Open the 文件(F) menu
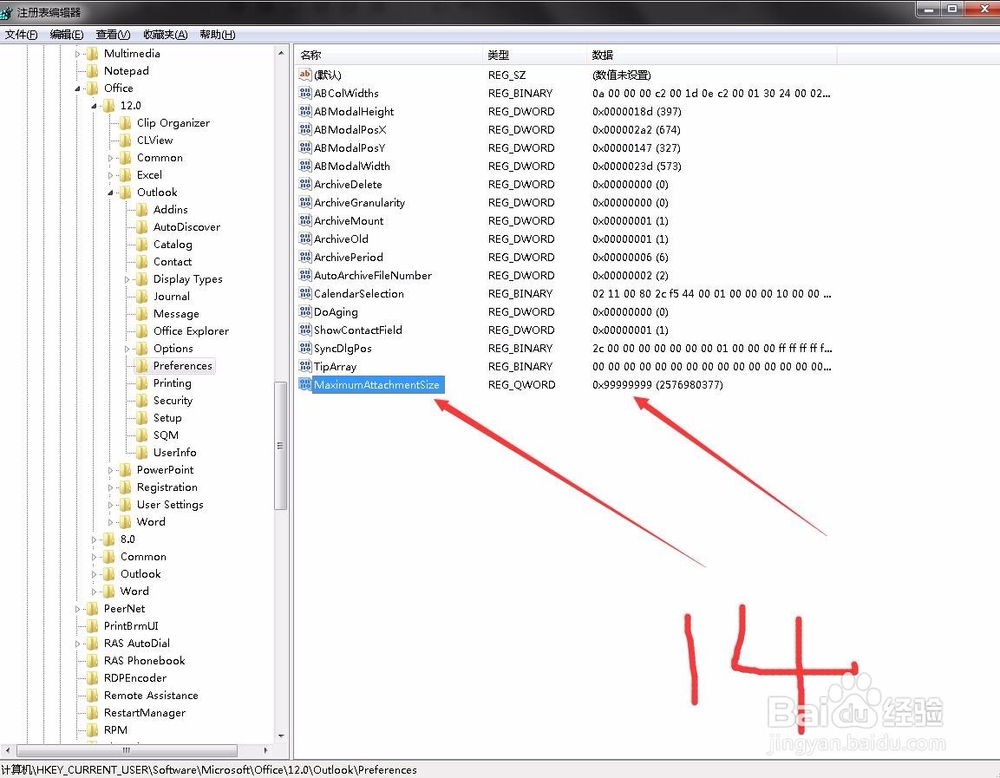 21,35
